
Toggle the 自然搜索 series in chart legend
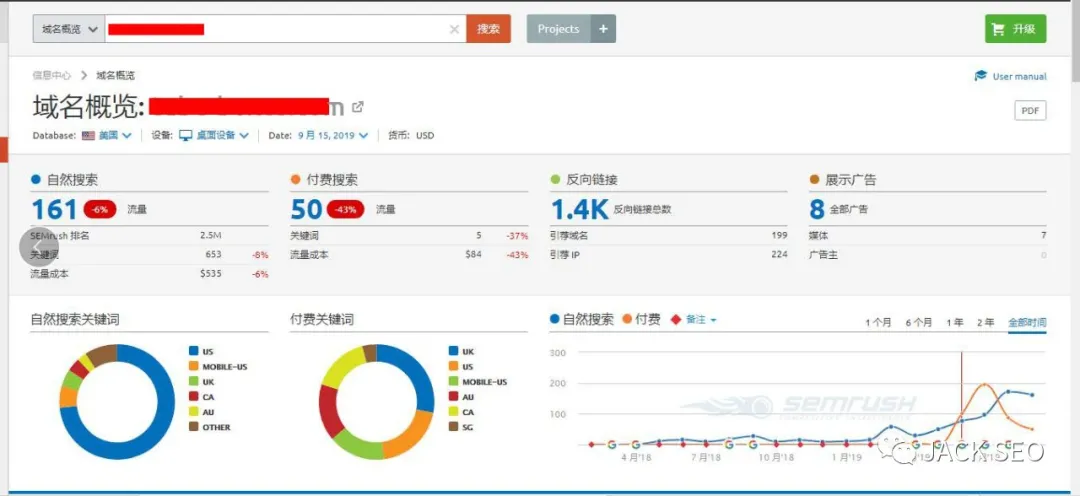coord(582,320)
